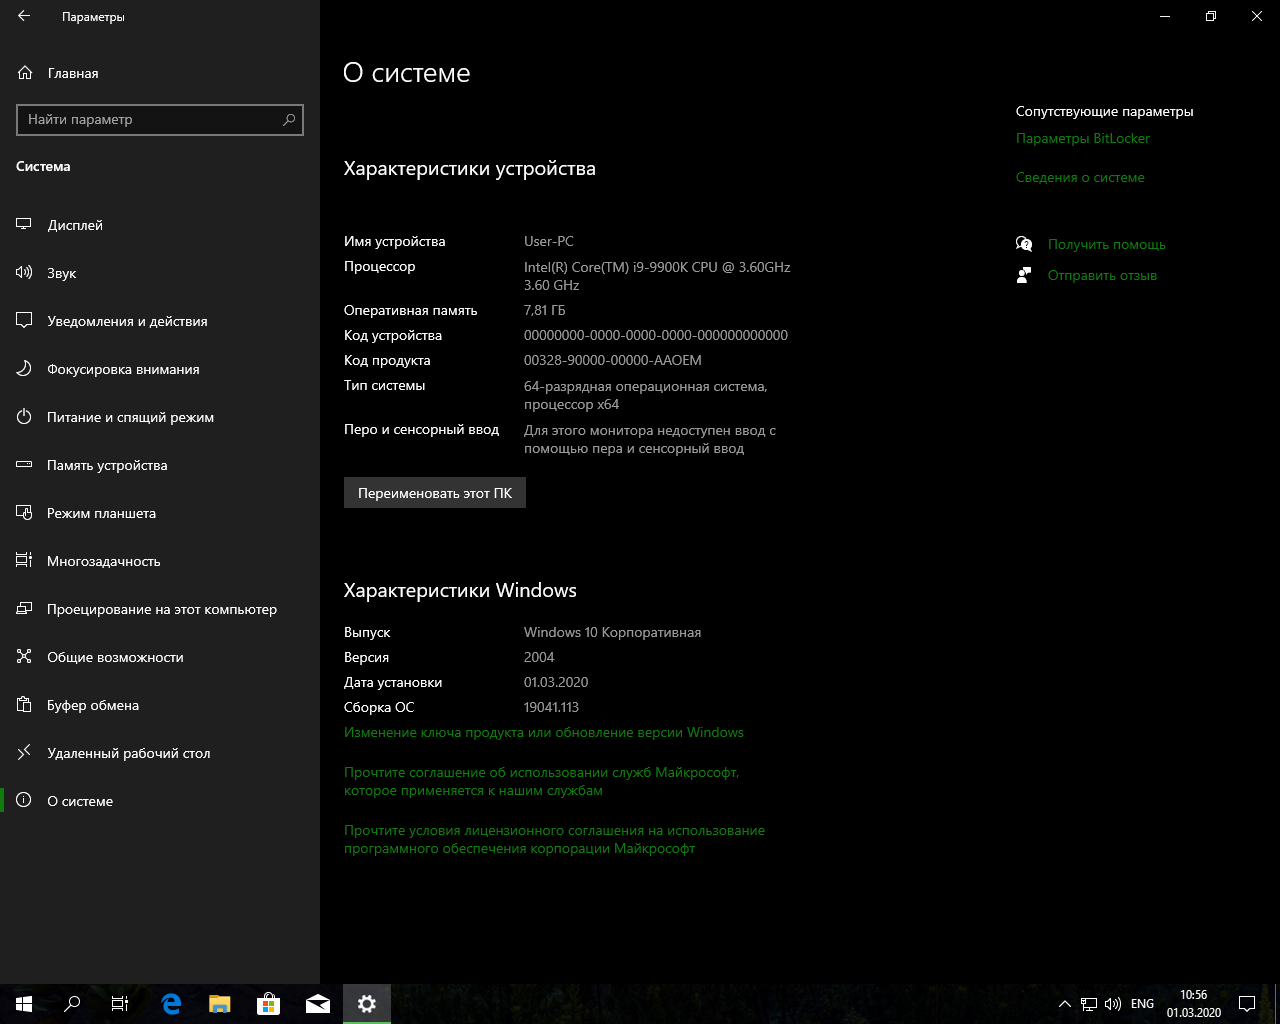This screenshot has width=1280, height=1024.
Task: Open File Explorer from taskbar
Action: (x=219, y=1004)
